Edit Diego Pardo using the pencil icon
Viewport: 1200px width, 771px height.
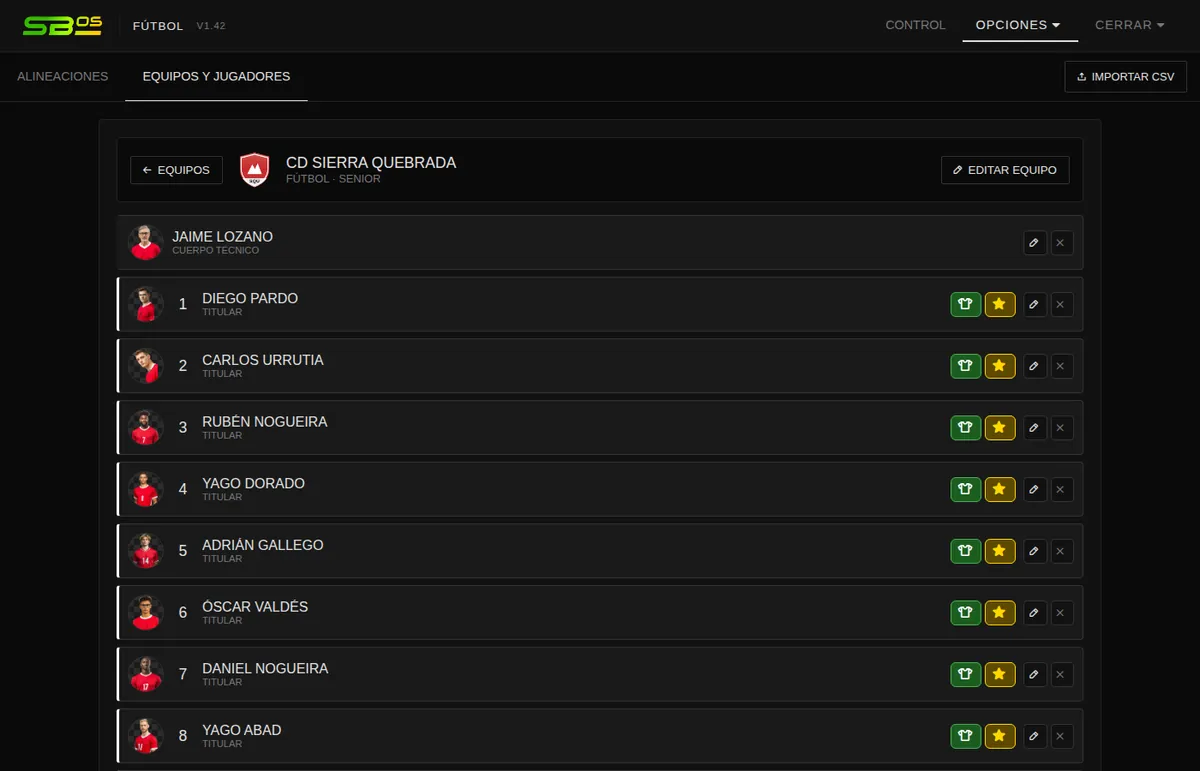pos(1035,305)
